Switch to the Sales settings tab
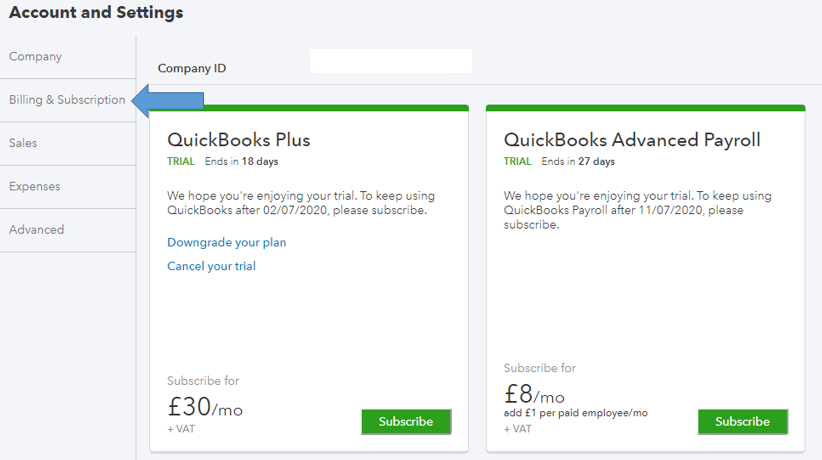The width and height of the screenshot is (822, 460). coord(23,143)
